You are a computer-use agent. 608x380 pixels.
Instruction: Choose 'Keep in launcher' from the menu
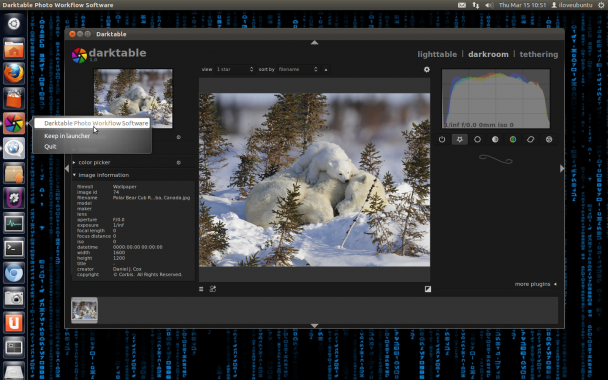(x=67, y=136)
